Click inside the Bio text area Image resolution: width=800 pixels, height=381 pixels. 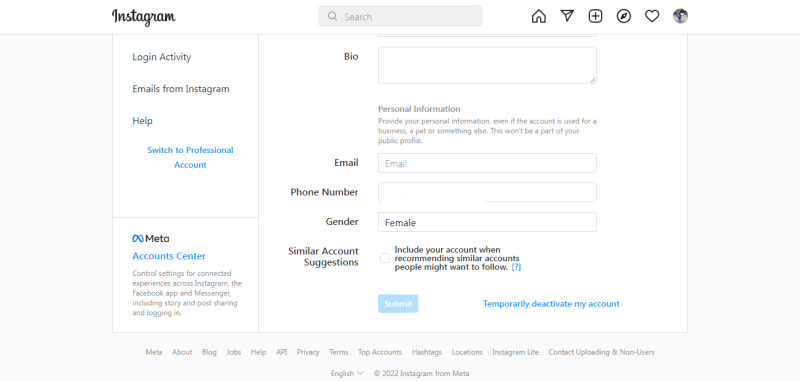pyautogui.click(x=487, y=65)
